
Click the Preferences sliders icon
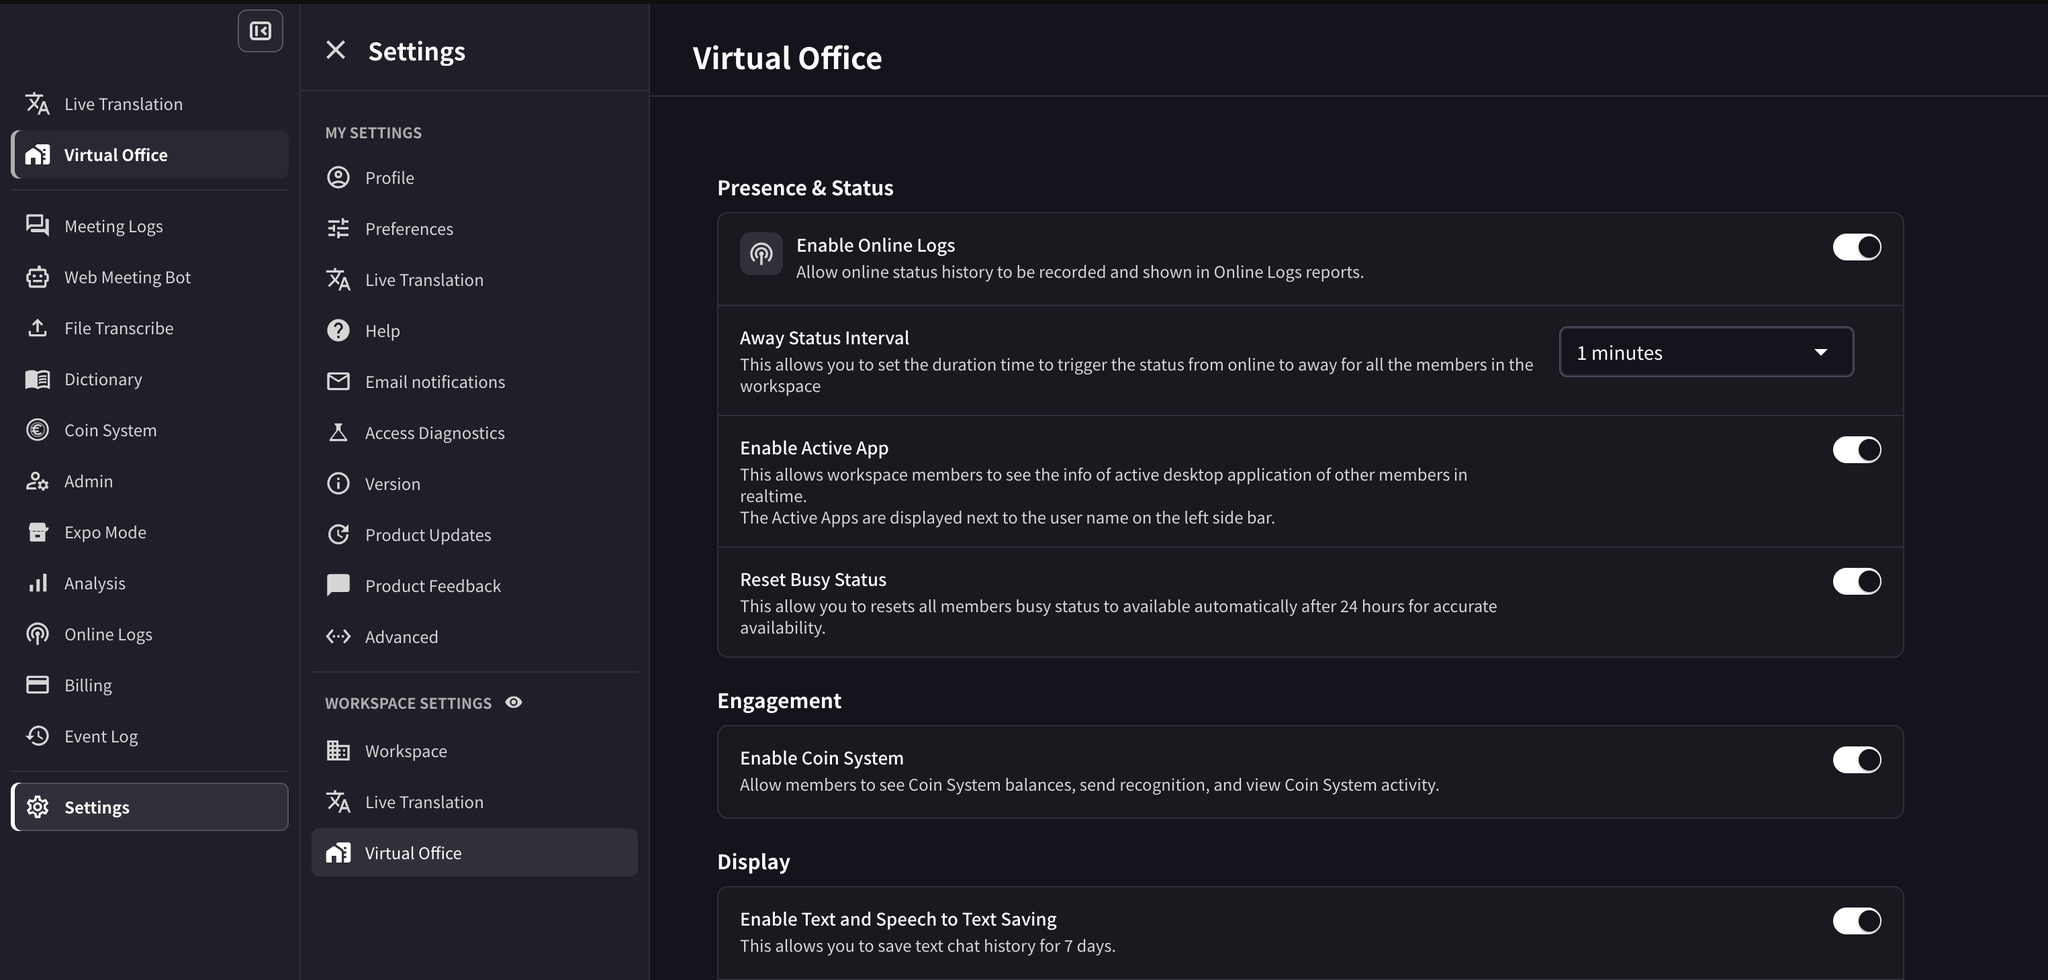[338, 229]
